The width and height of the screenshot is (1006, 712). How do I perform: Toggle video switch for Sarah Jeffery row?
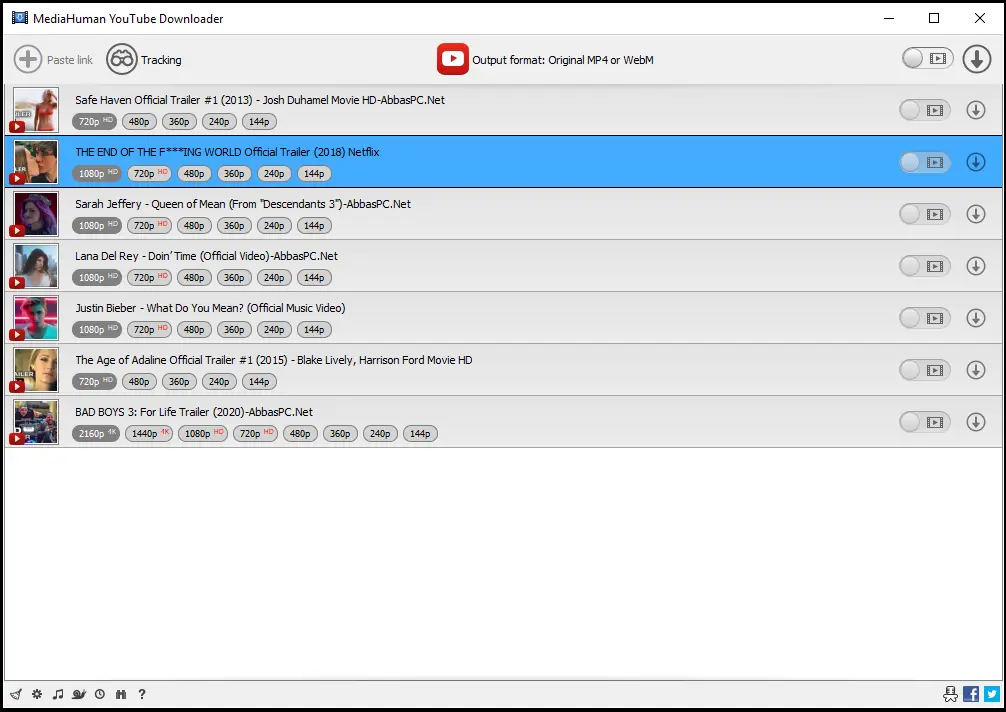click(925, 214)
